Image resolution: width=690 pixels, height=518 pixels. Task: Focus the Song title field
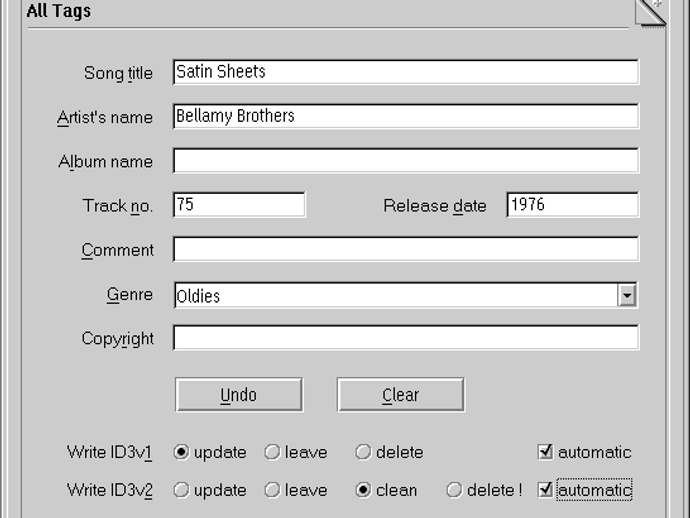pyautogui.click(x=406, y=72)
